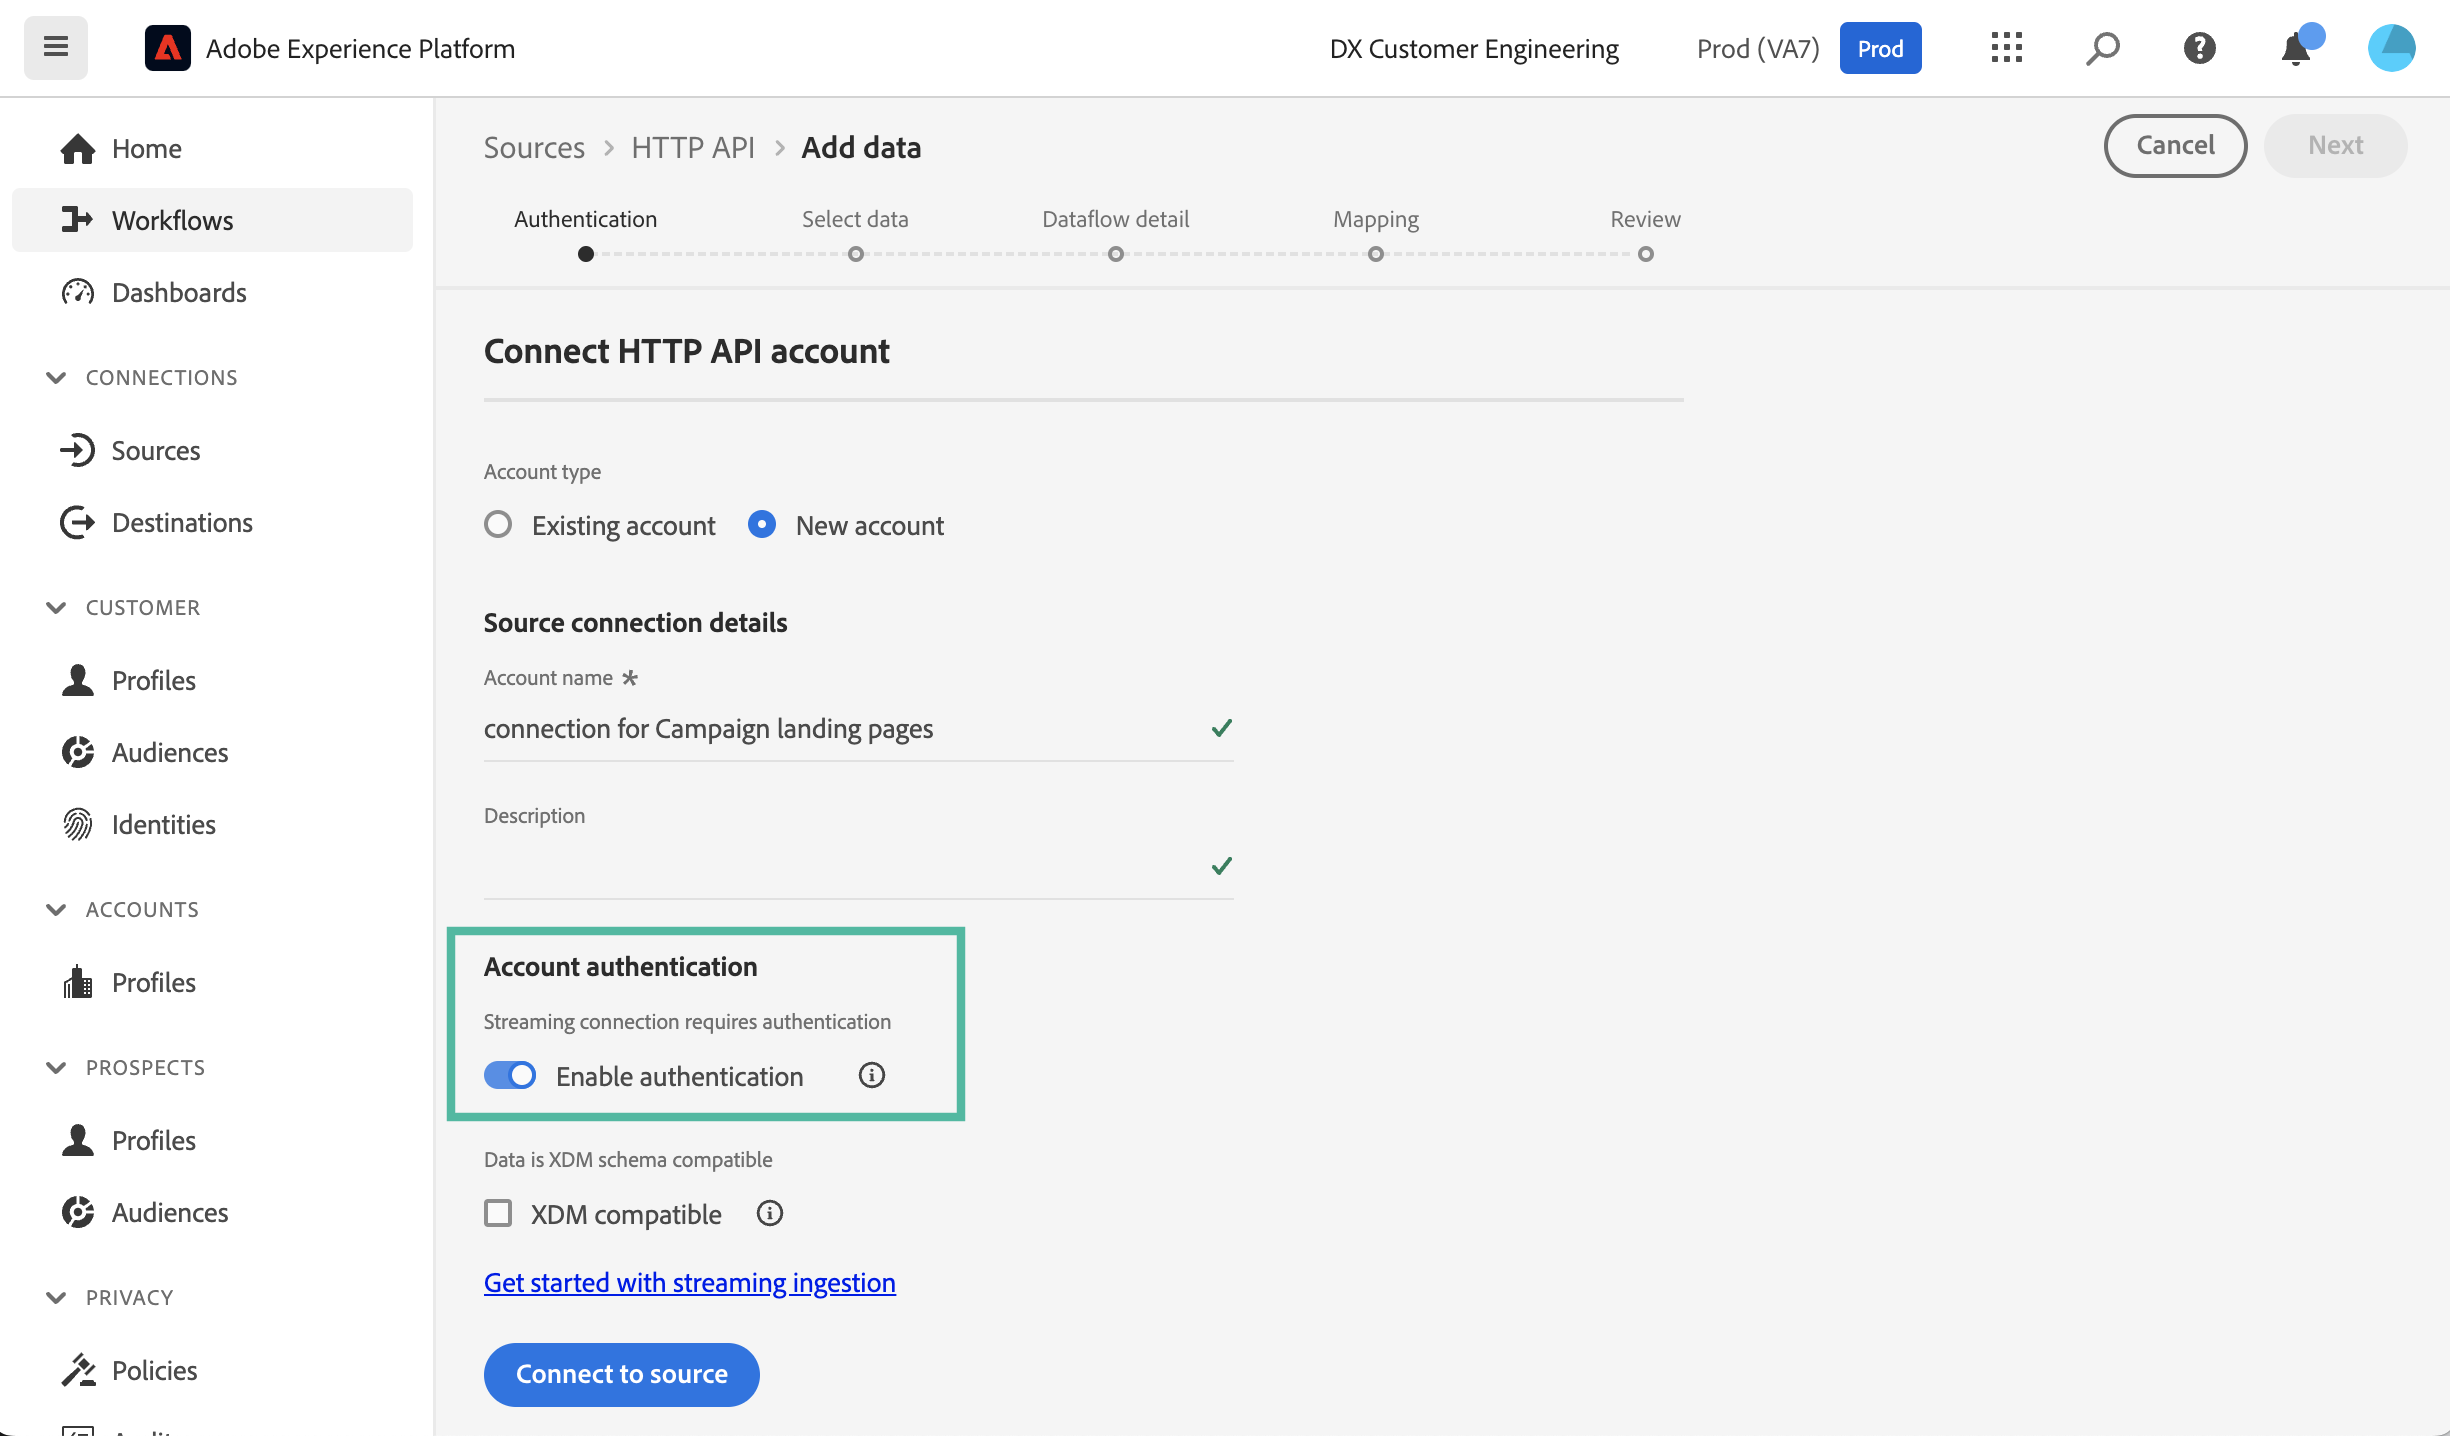Open the help question mark icon
This screenshot has width=2450, height=1436.
click(2199, 48)
